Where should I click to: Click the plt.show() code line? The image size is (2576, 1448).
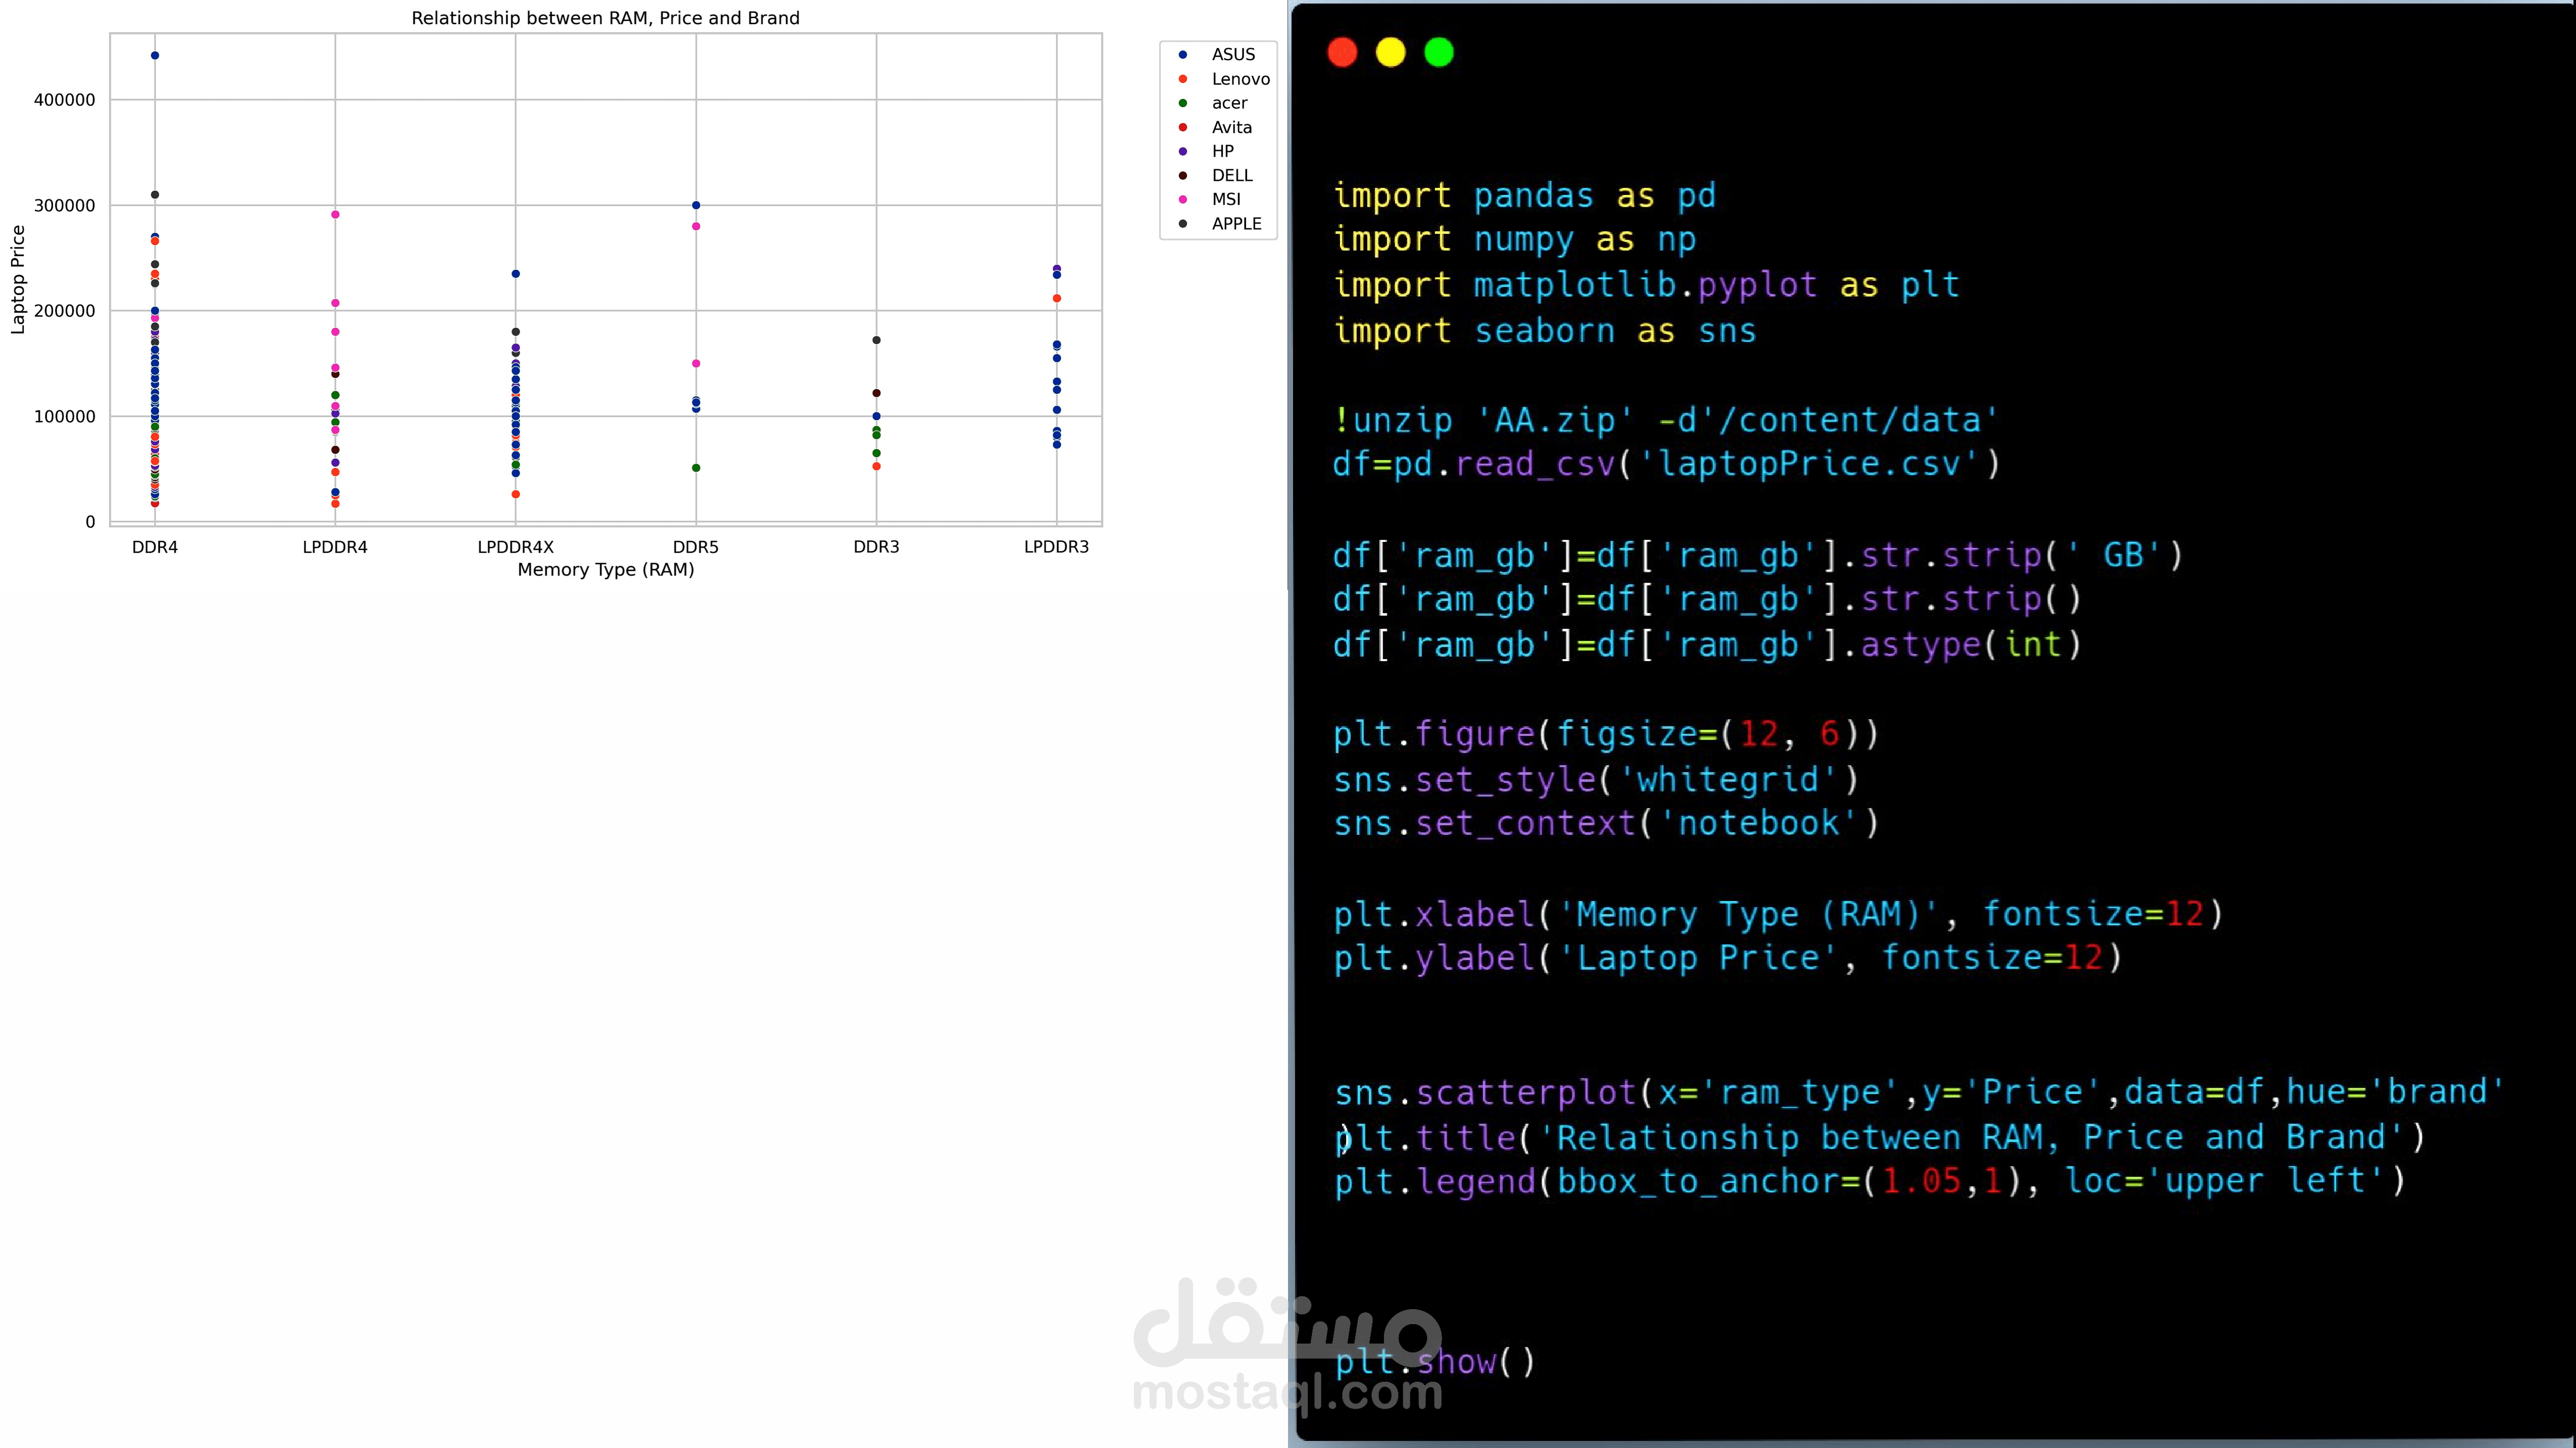1434,1362
